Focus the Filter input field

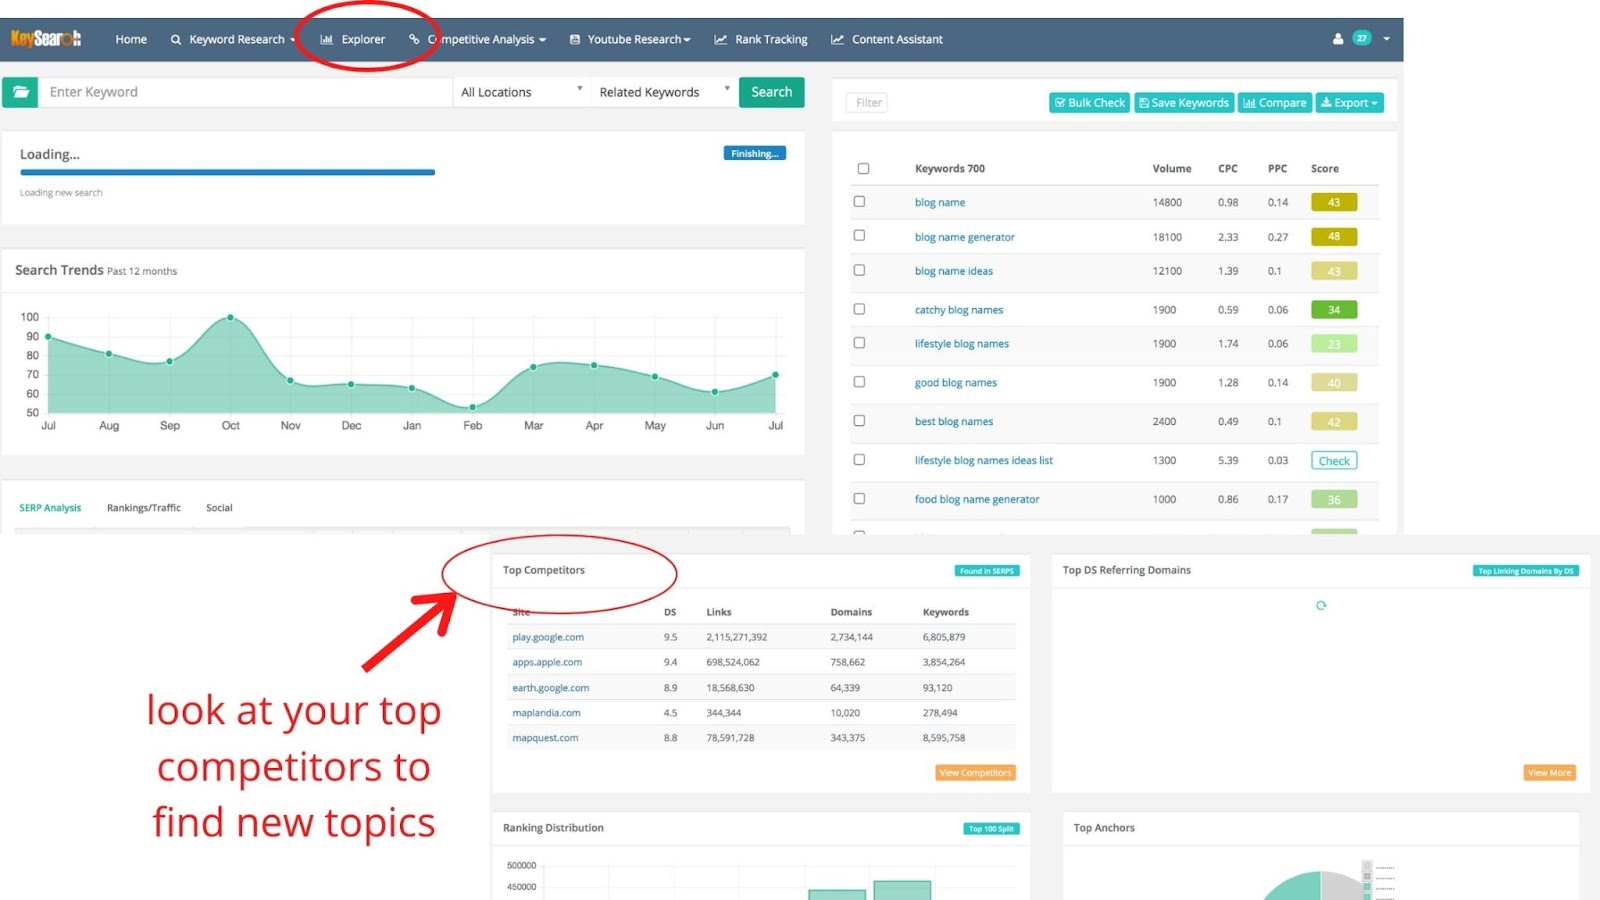point(868,103)
